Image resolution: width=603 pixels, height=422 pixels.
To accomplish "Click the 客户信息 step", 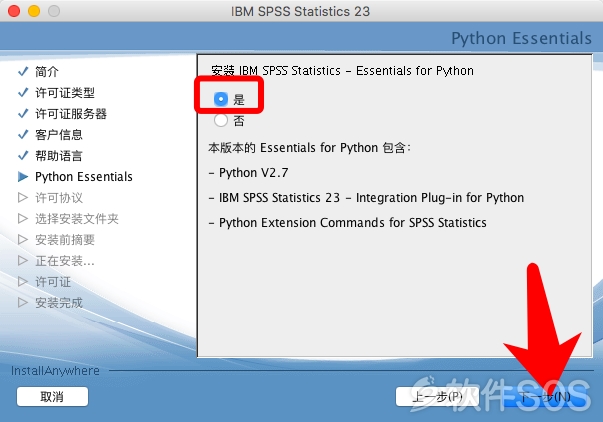I will (59, 135).
